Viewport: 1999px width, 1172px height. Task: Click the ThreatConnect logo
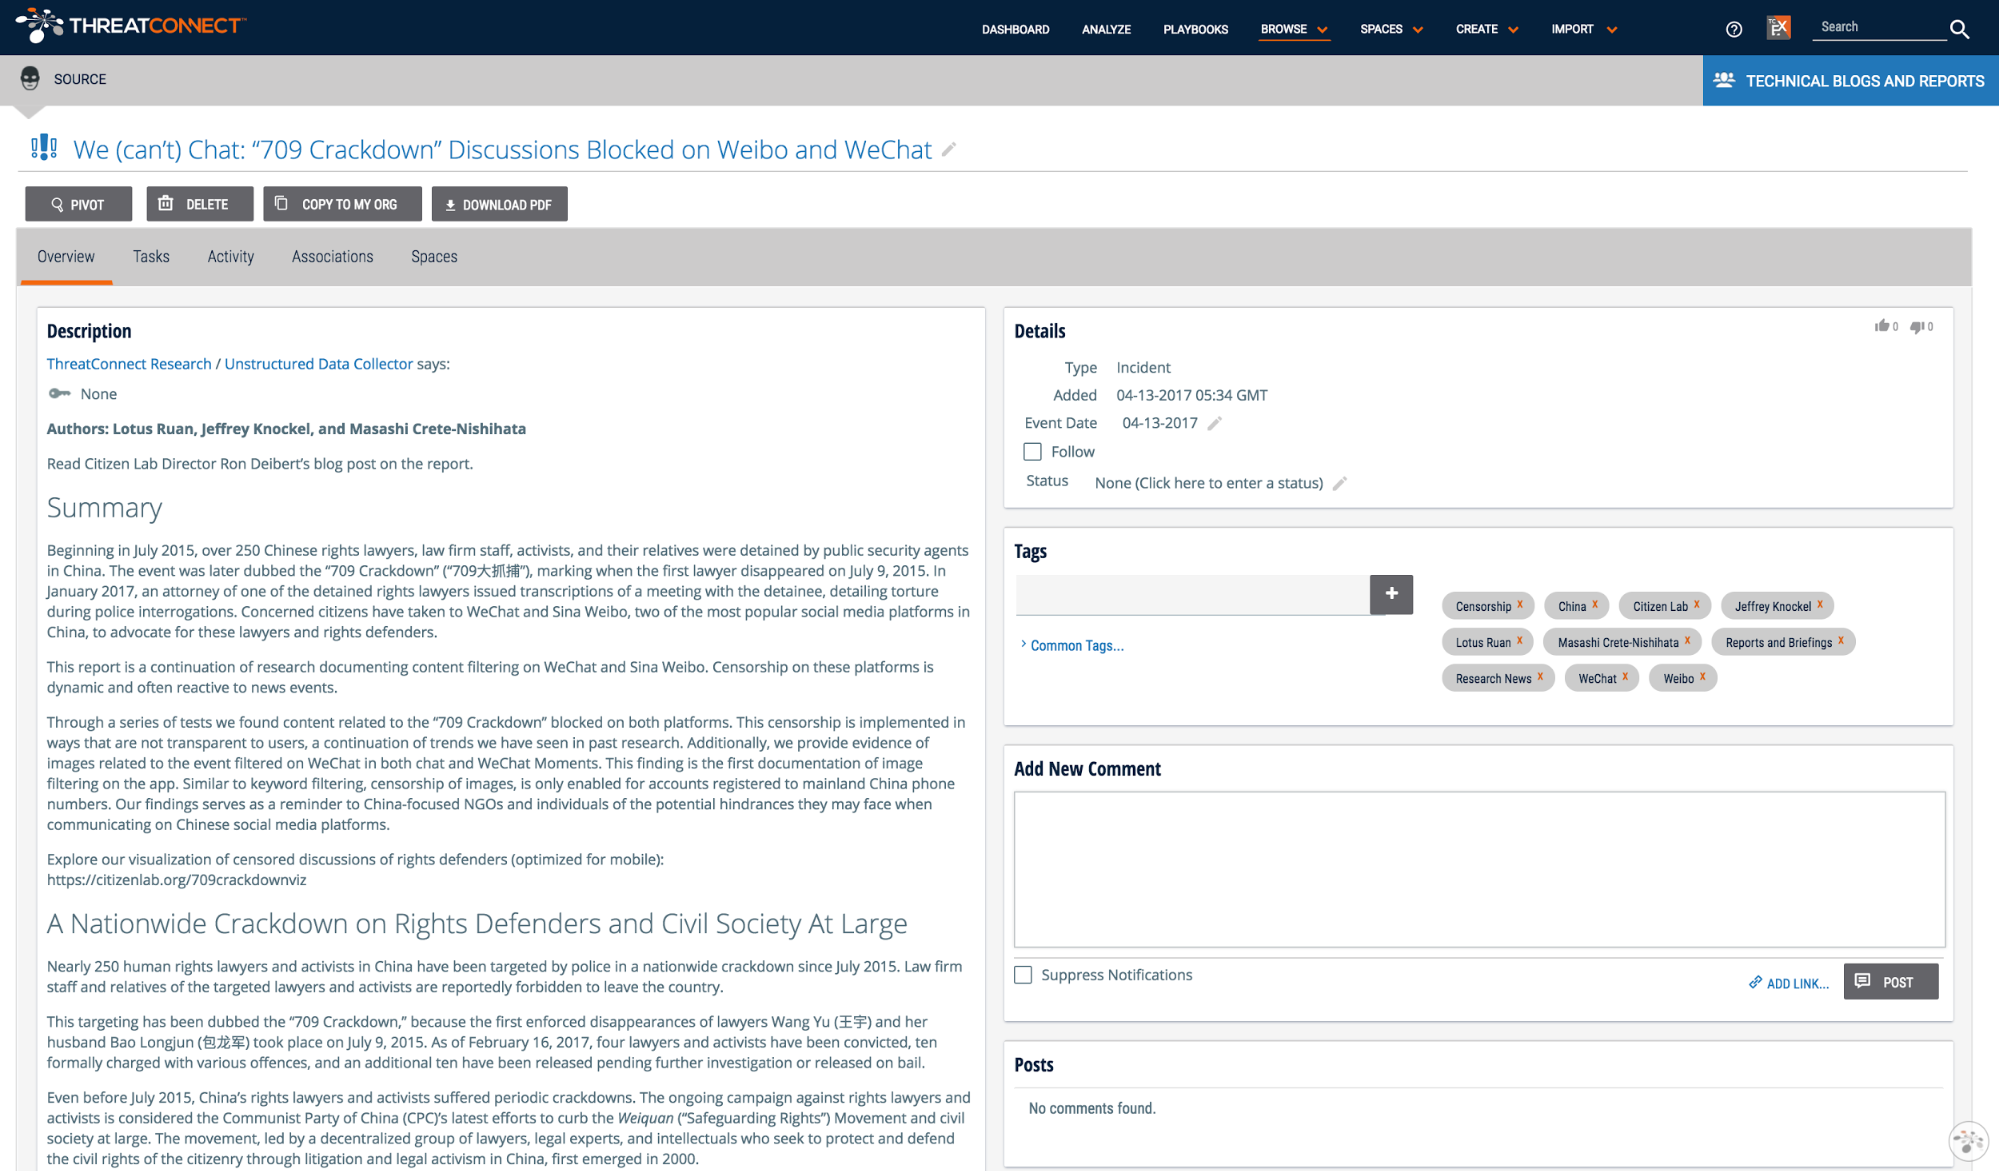pos(131,25)
